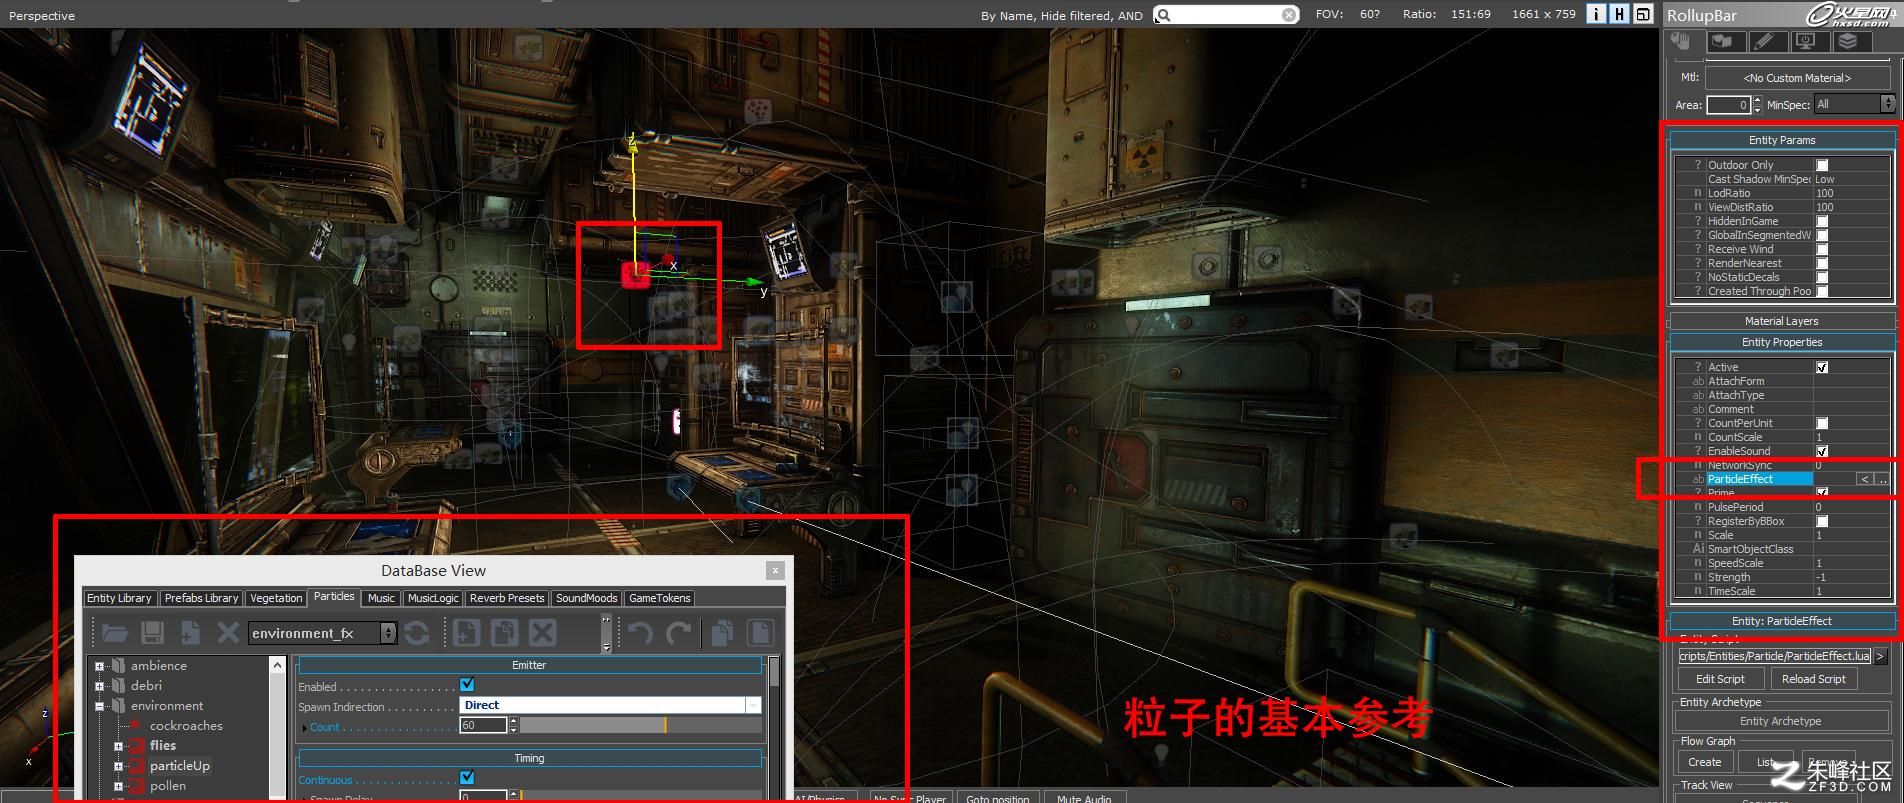This screenshot has height=803, width=1904.
Task: Click the undo arrow in DataBase View
Action: point(640,632)
